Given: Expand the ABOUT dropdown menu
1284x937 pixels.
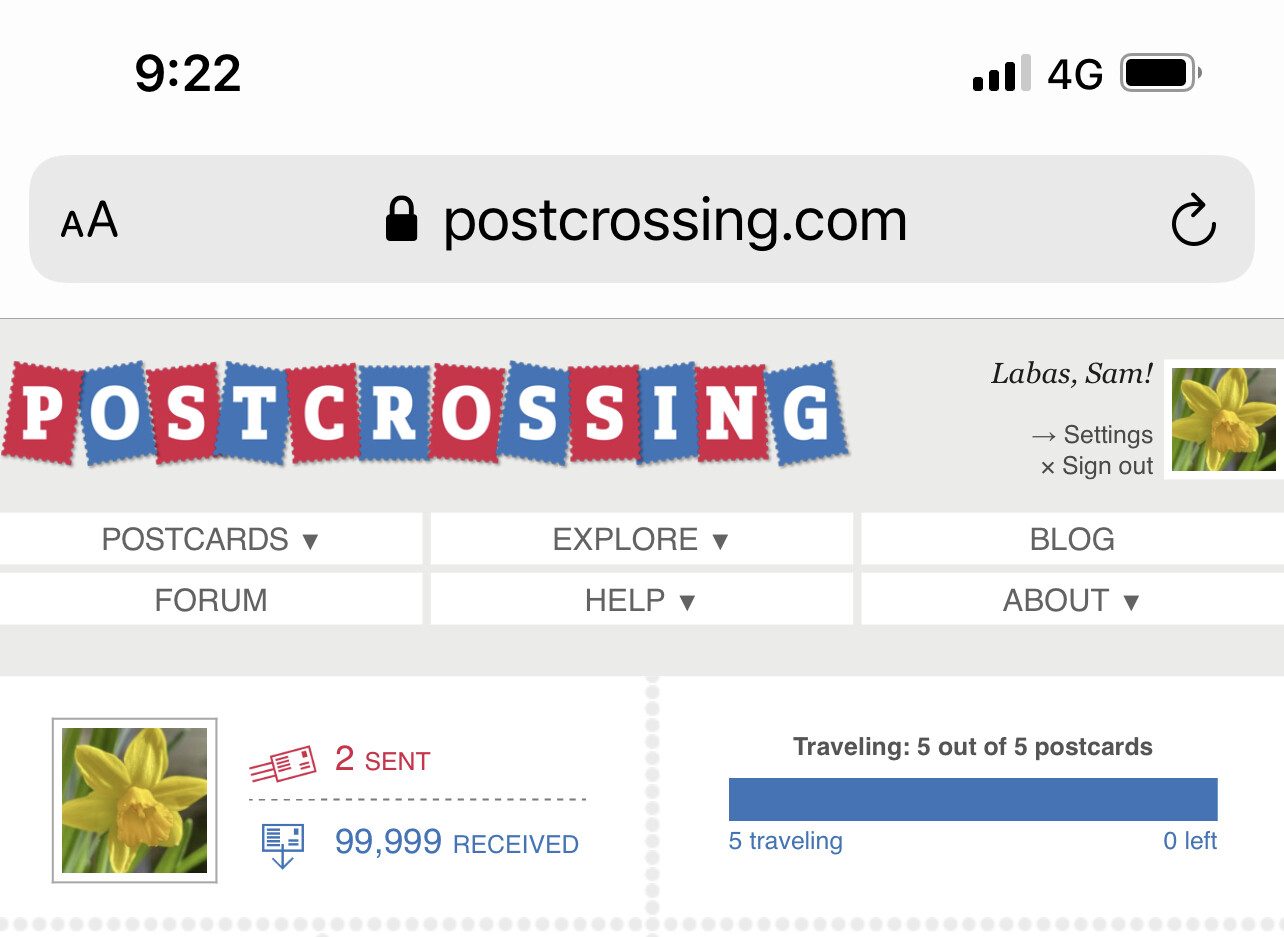Looking at the screenshot, I should point(1072,600).
